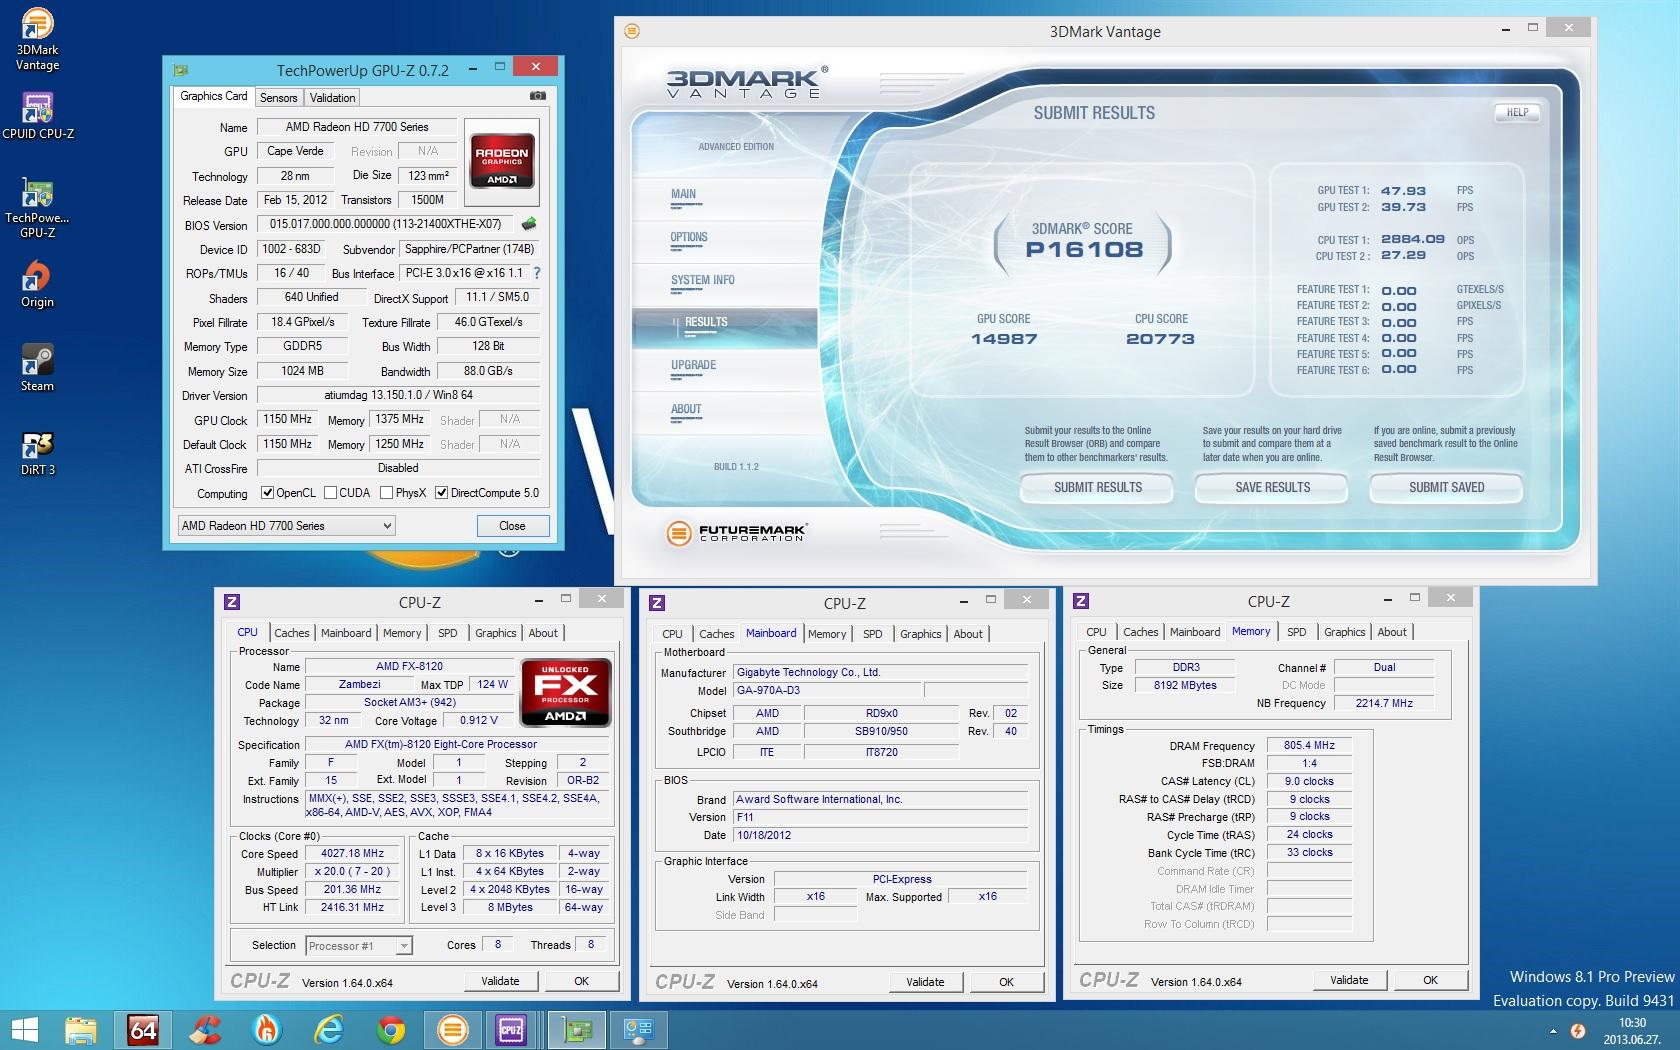Click the SAVE RESULTS button
The height and width of the screenshot is (1050, 1680).
1272,488
